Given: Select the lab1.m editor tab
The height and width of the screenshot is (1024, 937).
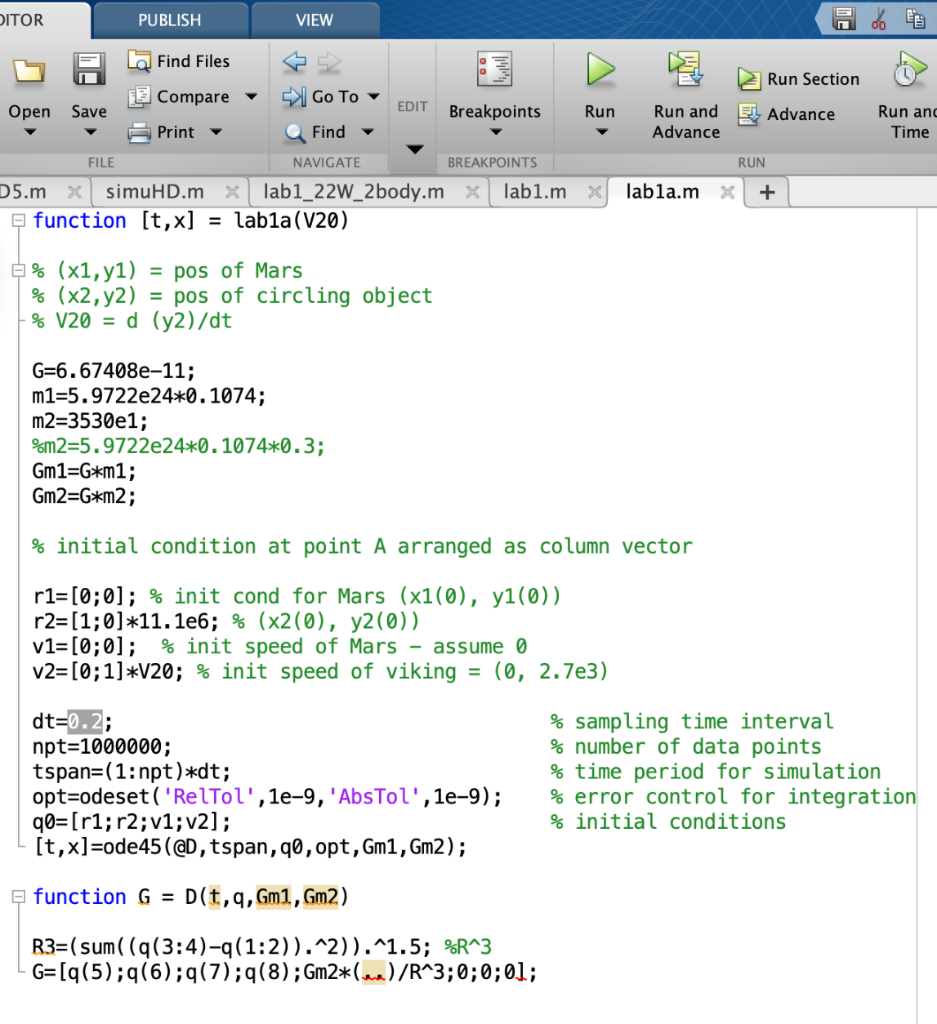Looking at the screenshot, I should pyautogui.click(x=535, y=191).
